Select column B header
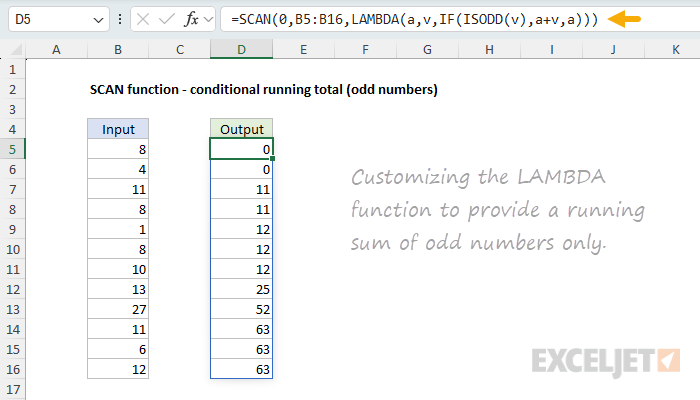The width and height of the screenshot is (700, 400). [x=117, y=49]
